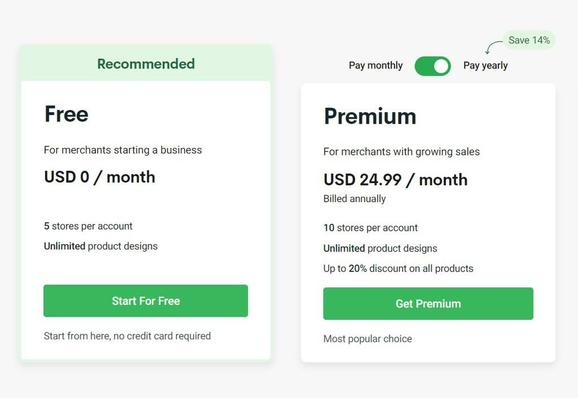The width and height of the screenshot is (578, 398).
Task: Click Up to 20% discount text
Action: tap(398, 268)
